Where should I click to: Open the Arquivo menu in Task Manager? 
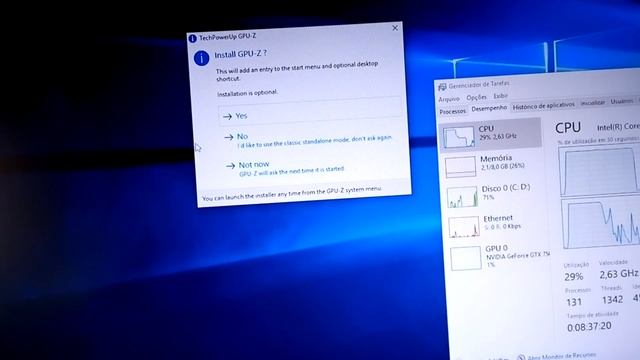(449, 99)
